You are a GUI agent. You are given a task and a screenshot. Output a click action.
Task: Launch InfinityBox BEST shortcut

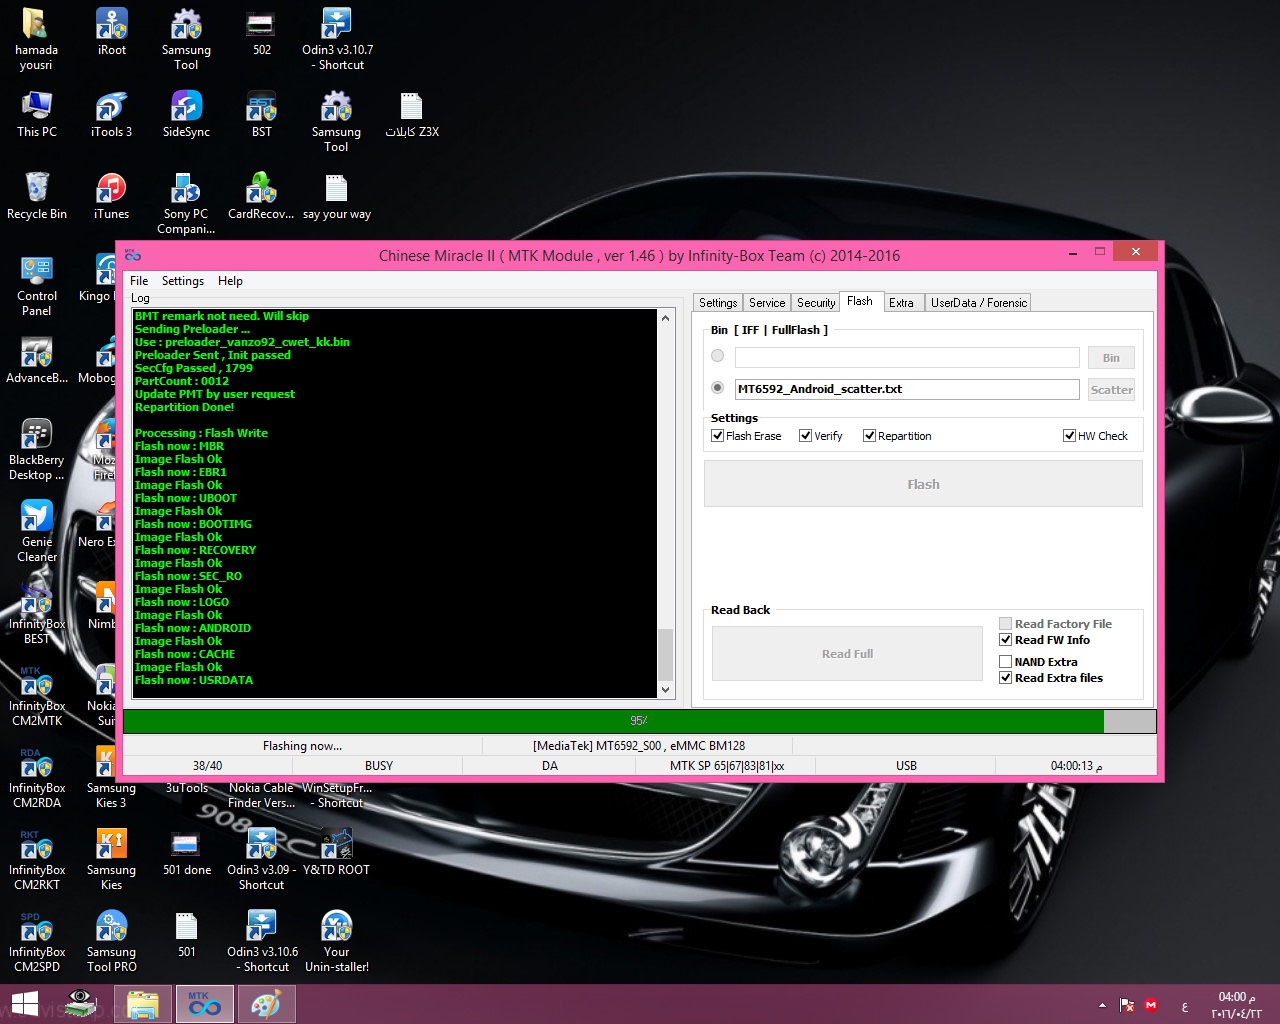click(37, 613)
